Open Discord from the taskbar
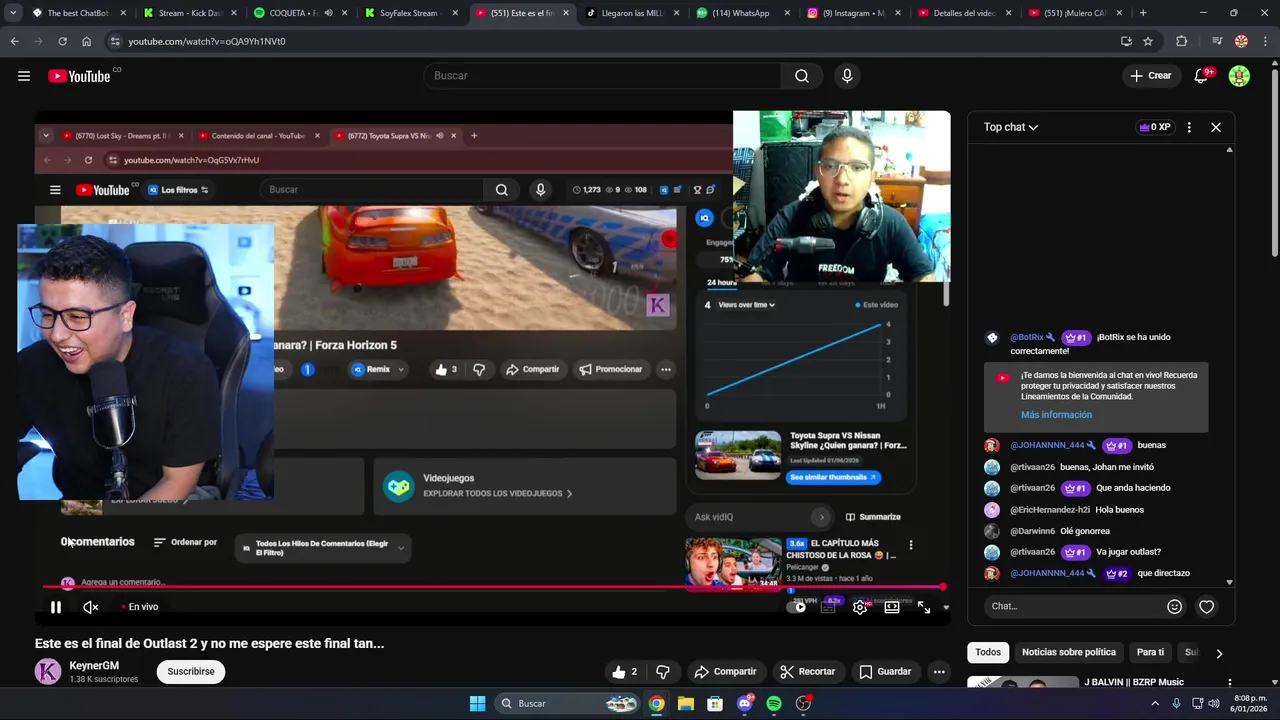Screen dimensions: 1280x720 pos(744,704)
